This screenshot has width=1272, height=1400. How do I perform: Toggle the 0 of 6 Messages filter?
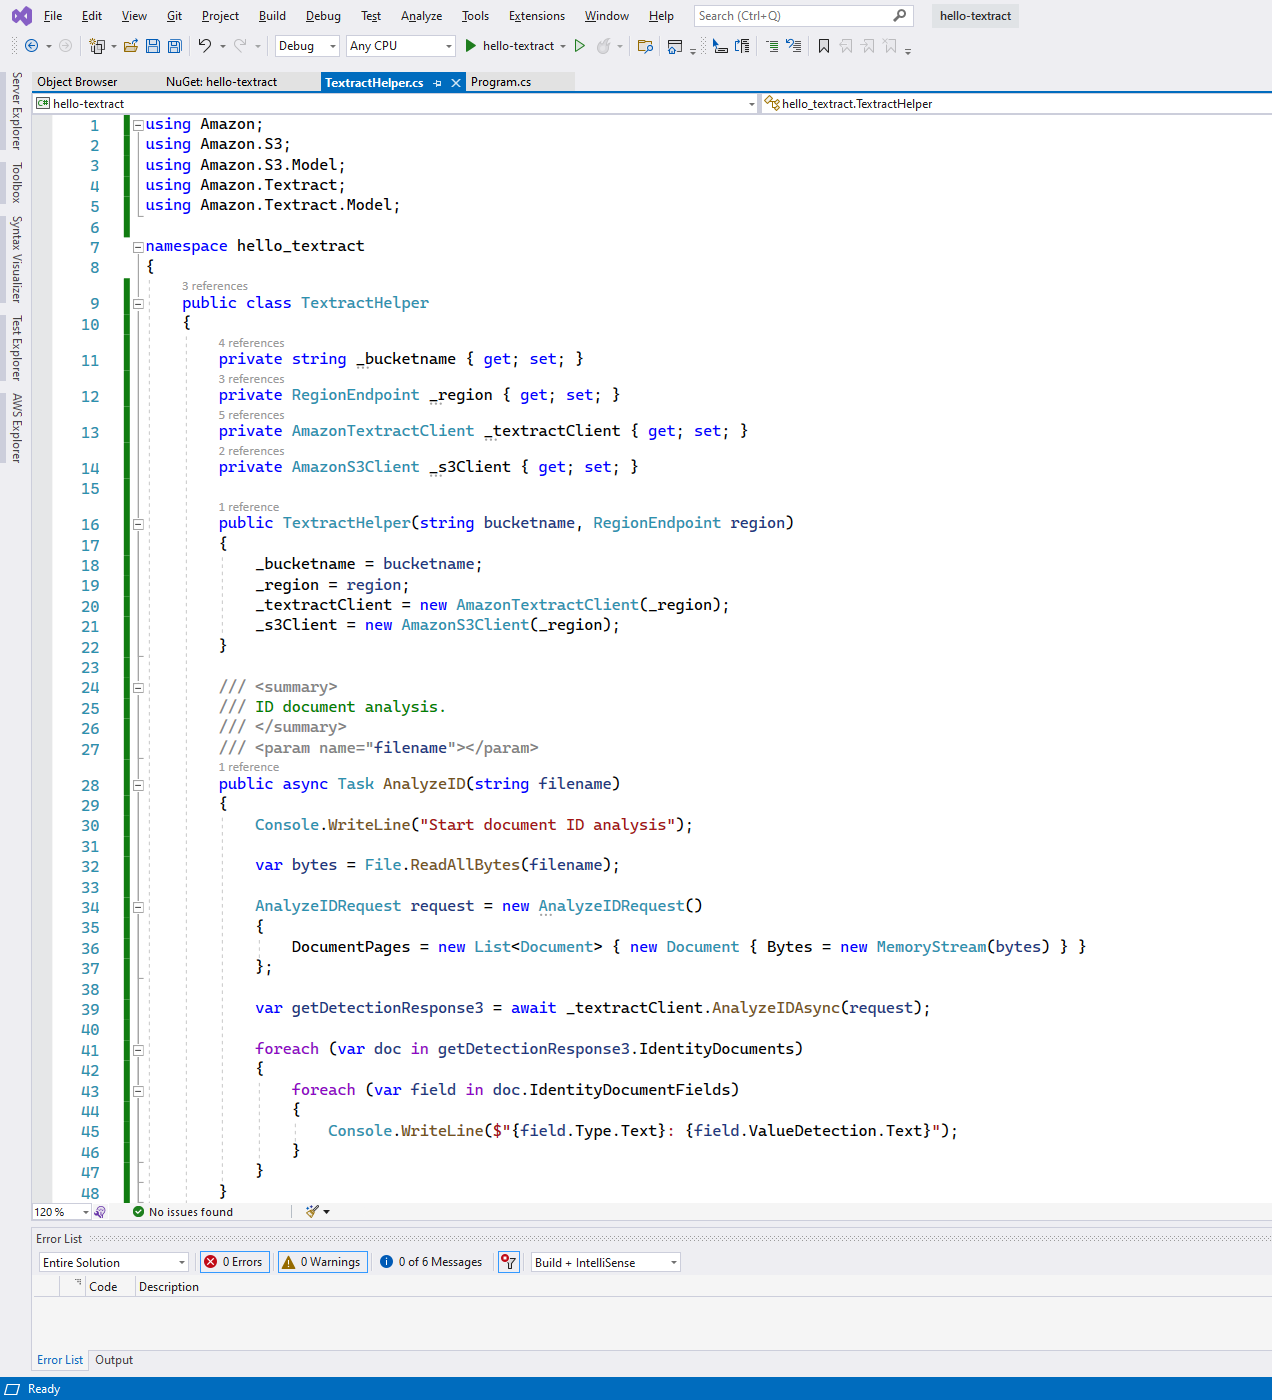click(432, 1262)
